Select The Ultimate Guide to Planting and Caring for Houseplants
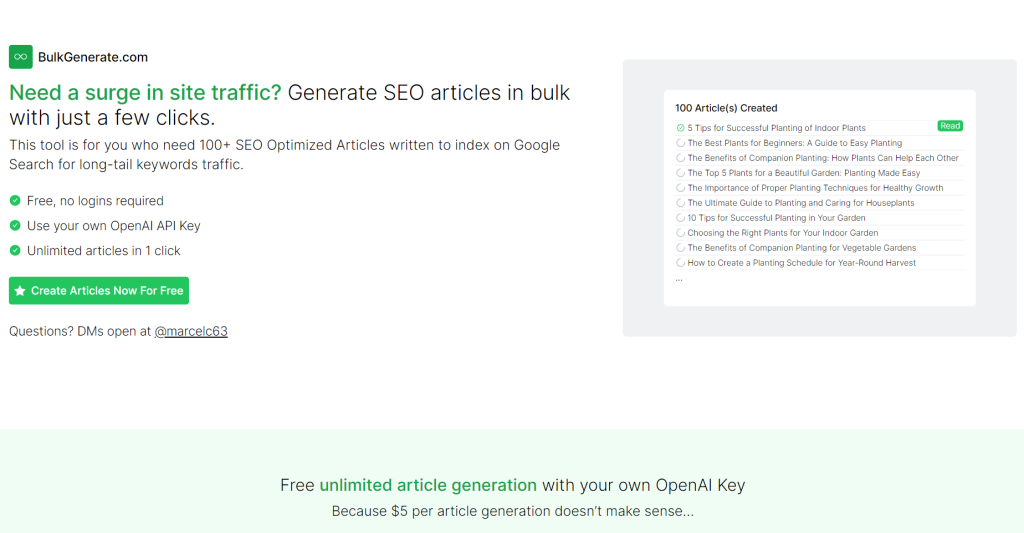Image resolution: width=1024 pixels, height=533 pixels. click(801, 203)
